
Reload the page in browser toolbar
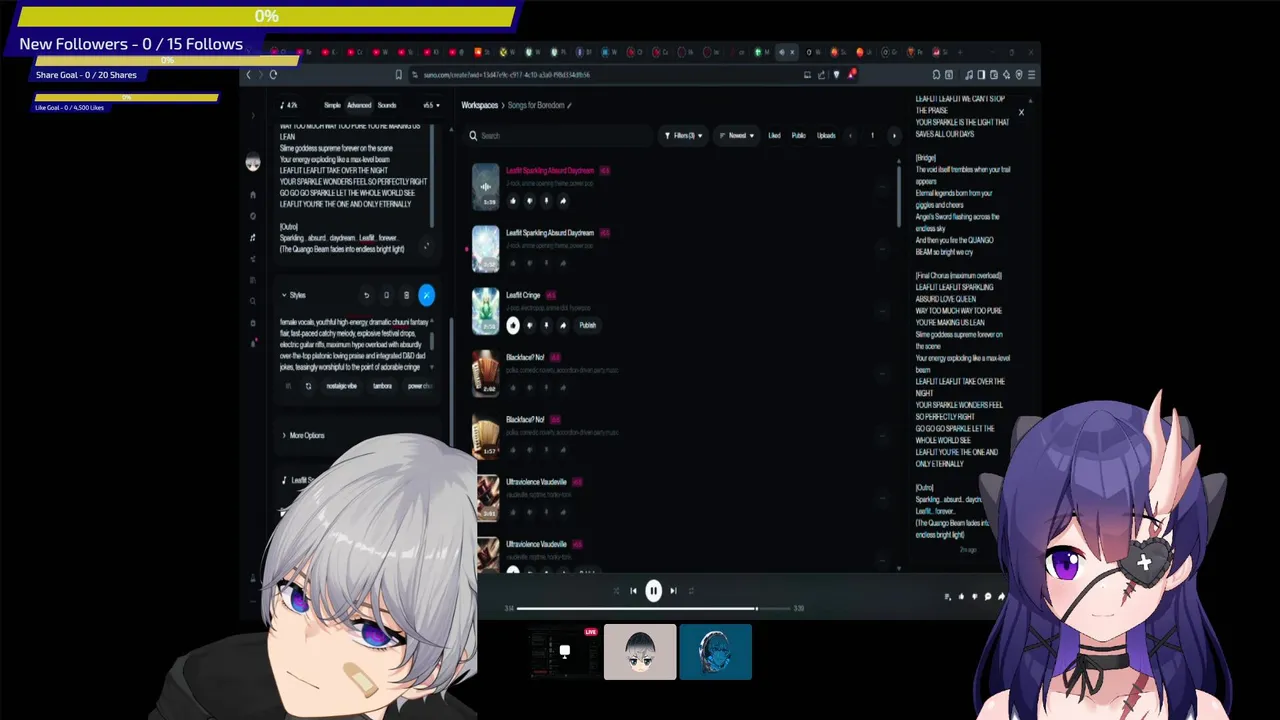click(x=275, y=75)
